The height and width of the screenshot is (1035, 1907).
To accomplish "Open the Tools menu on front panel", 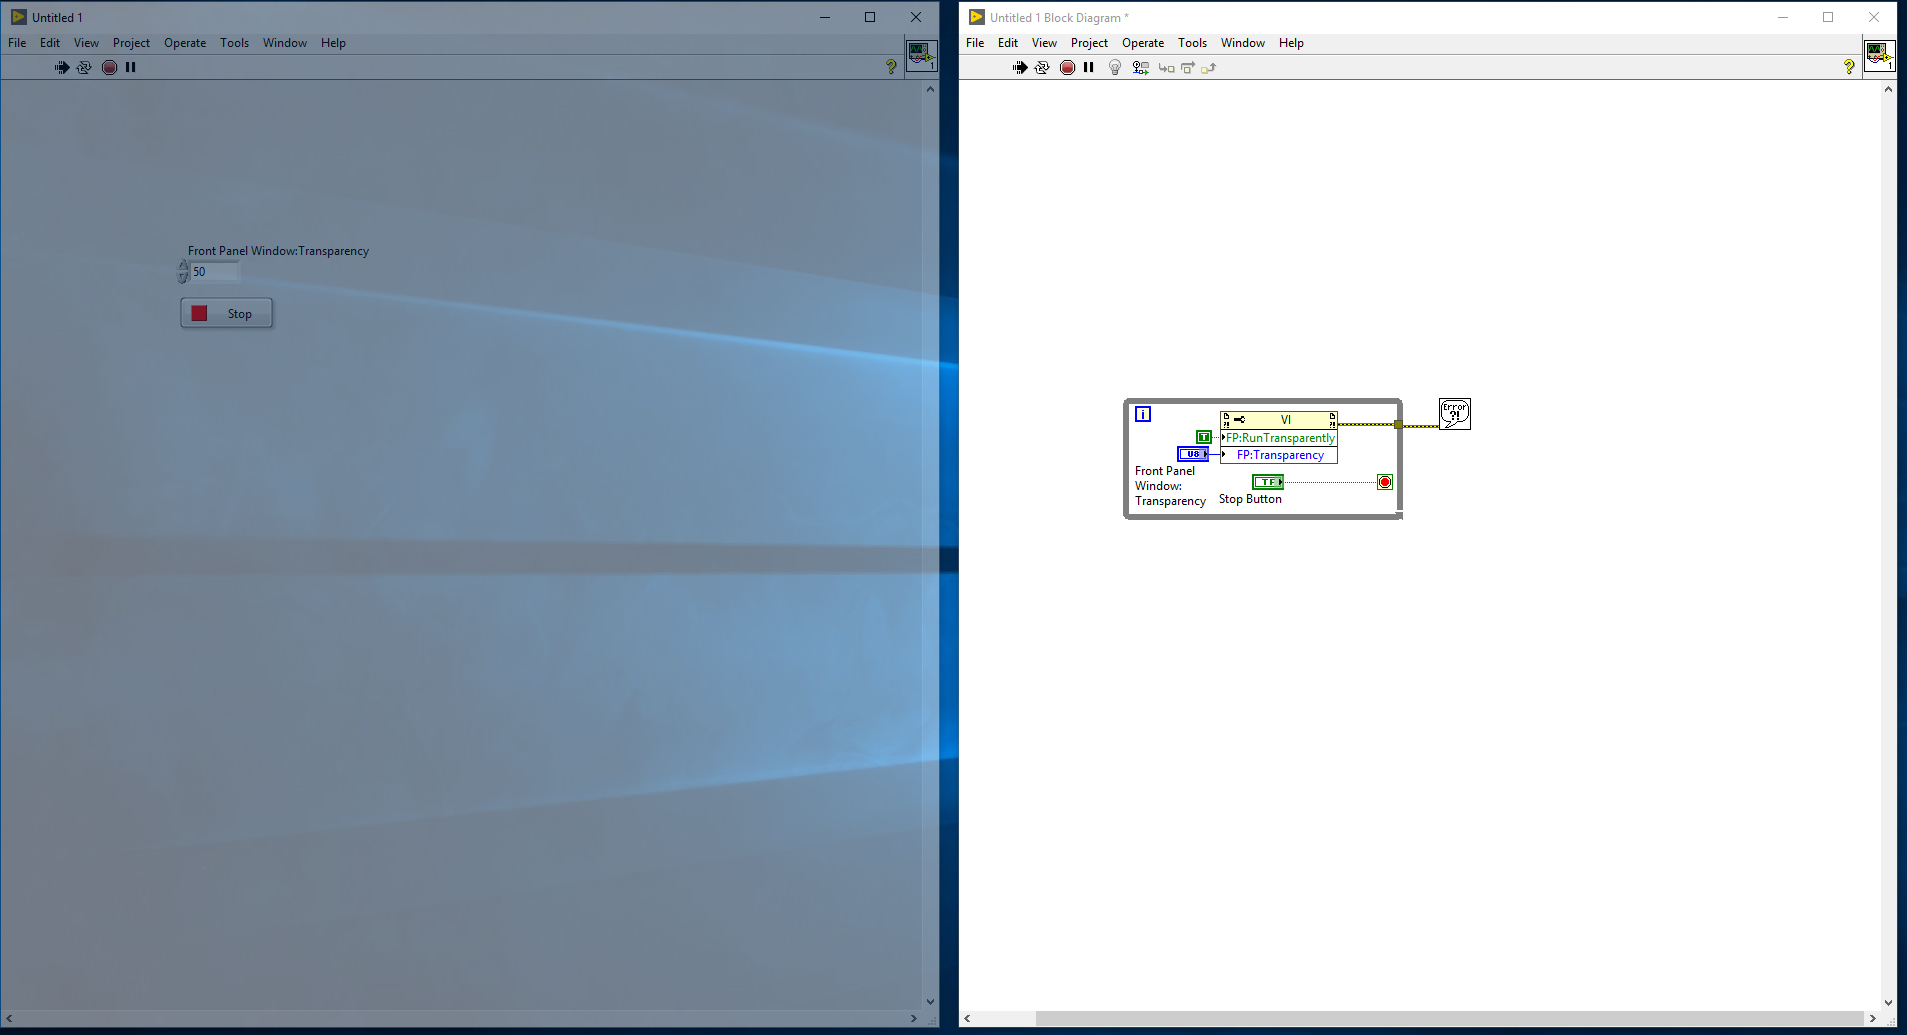I will (x=234, y=43).
